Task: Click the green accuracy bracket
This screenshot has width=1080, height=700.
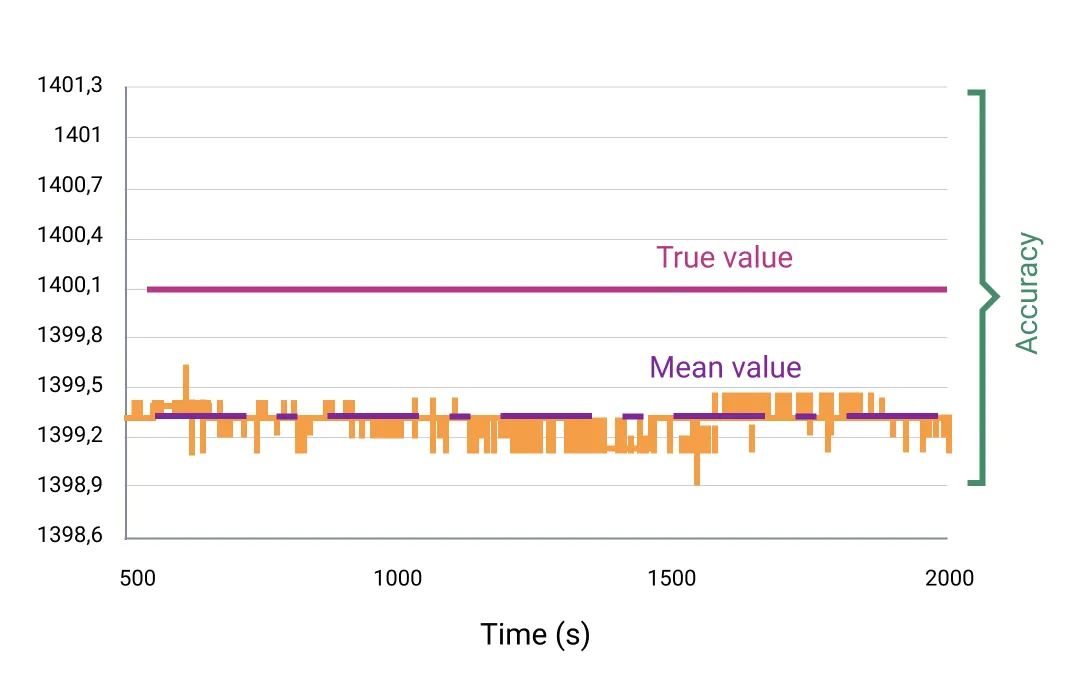Action: 984,287
